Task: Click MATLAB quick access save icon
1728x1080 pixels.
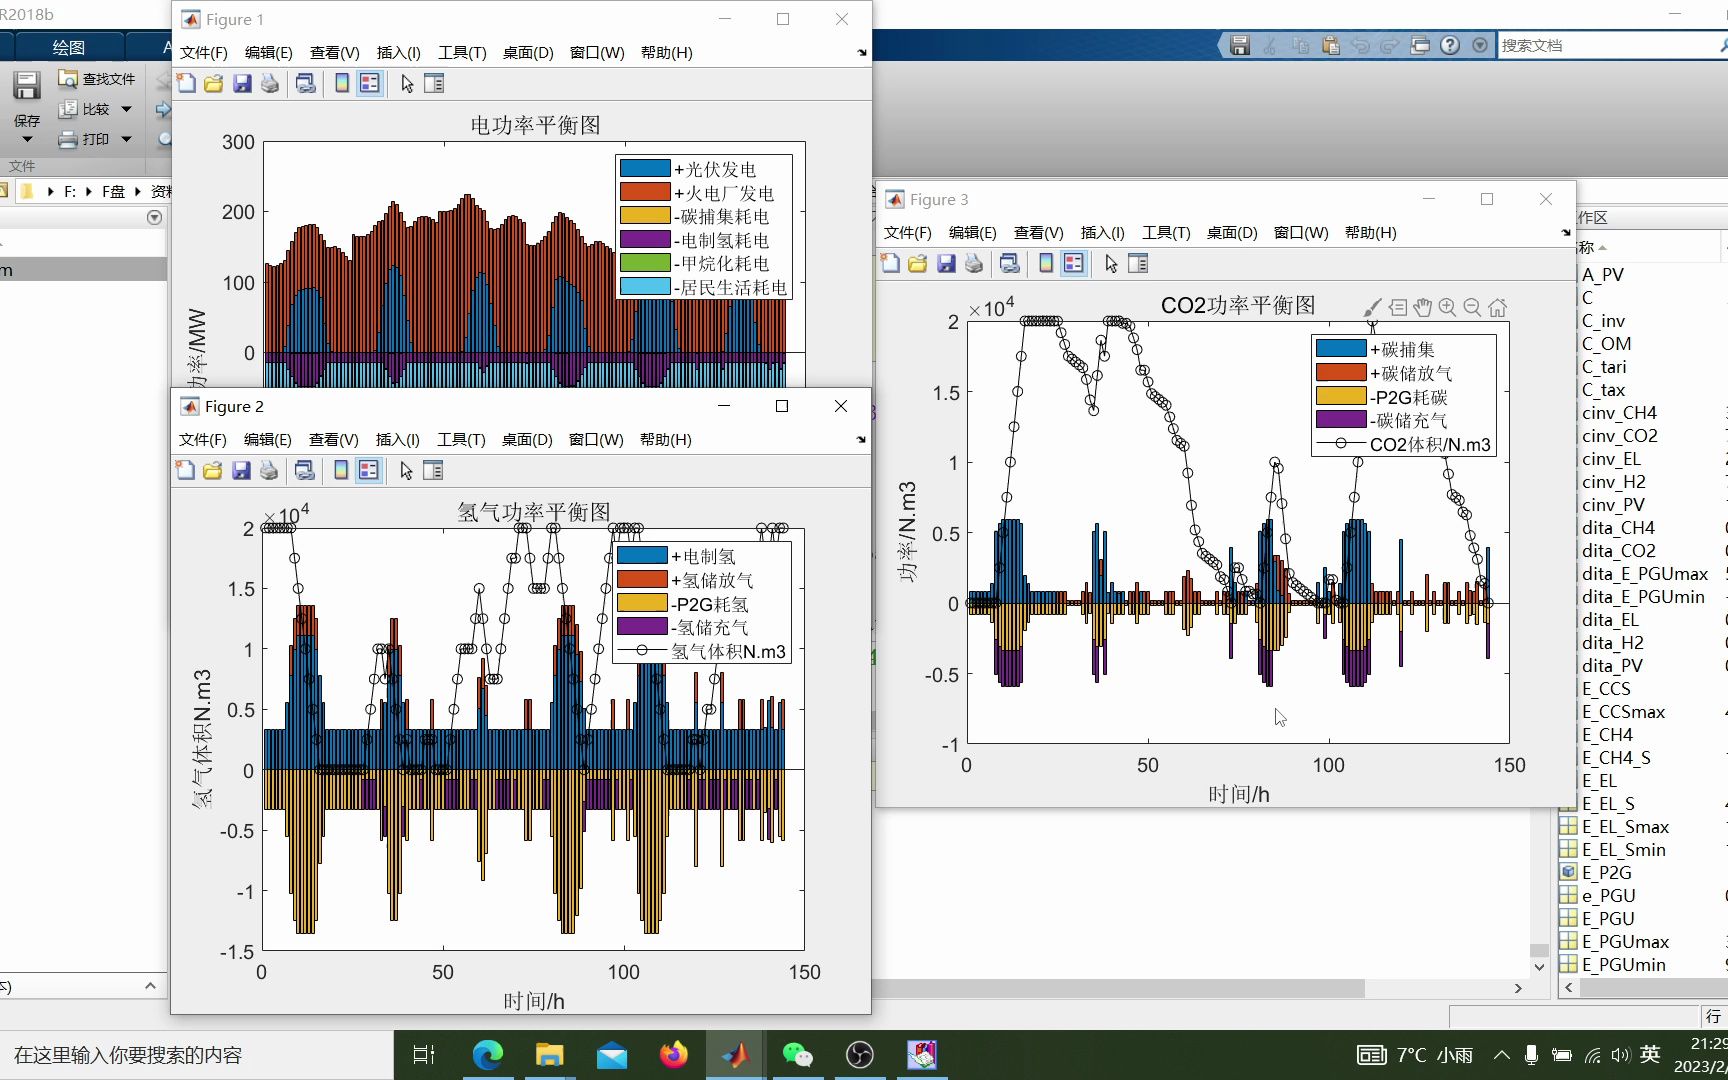Action: coord(1240,46)
